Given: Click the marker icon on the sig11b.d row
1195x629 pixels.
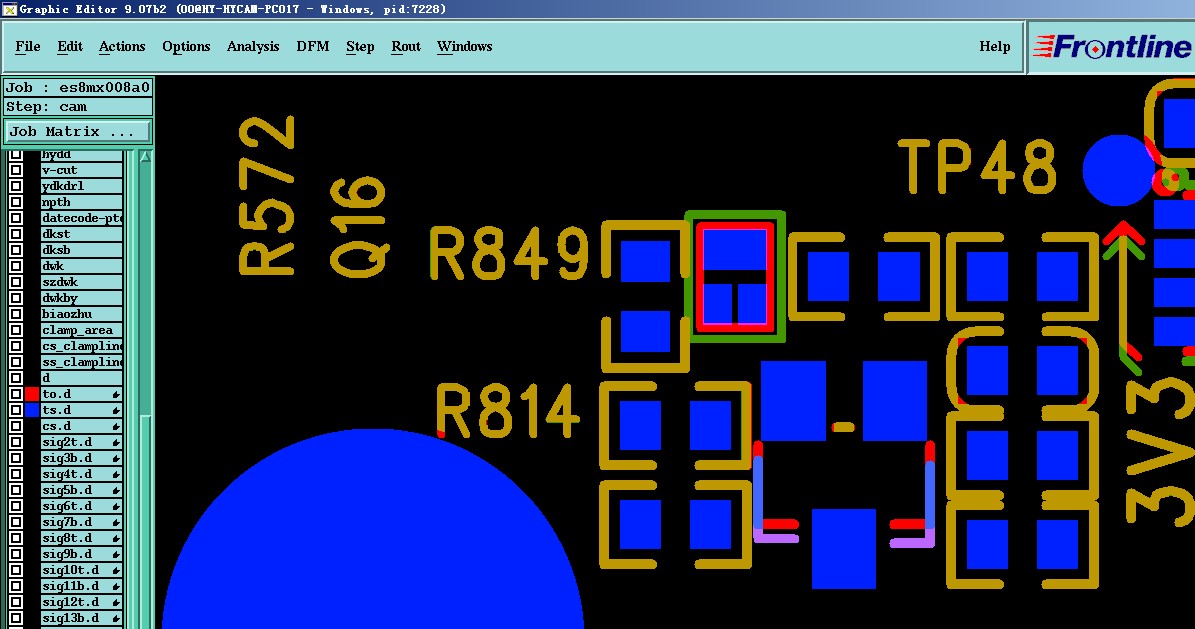Looking at the screenshot, I should point(116,586).
